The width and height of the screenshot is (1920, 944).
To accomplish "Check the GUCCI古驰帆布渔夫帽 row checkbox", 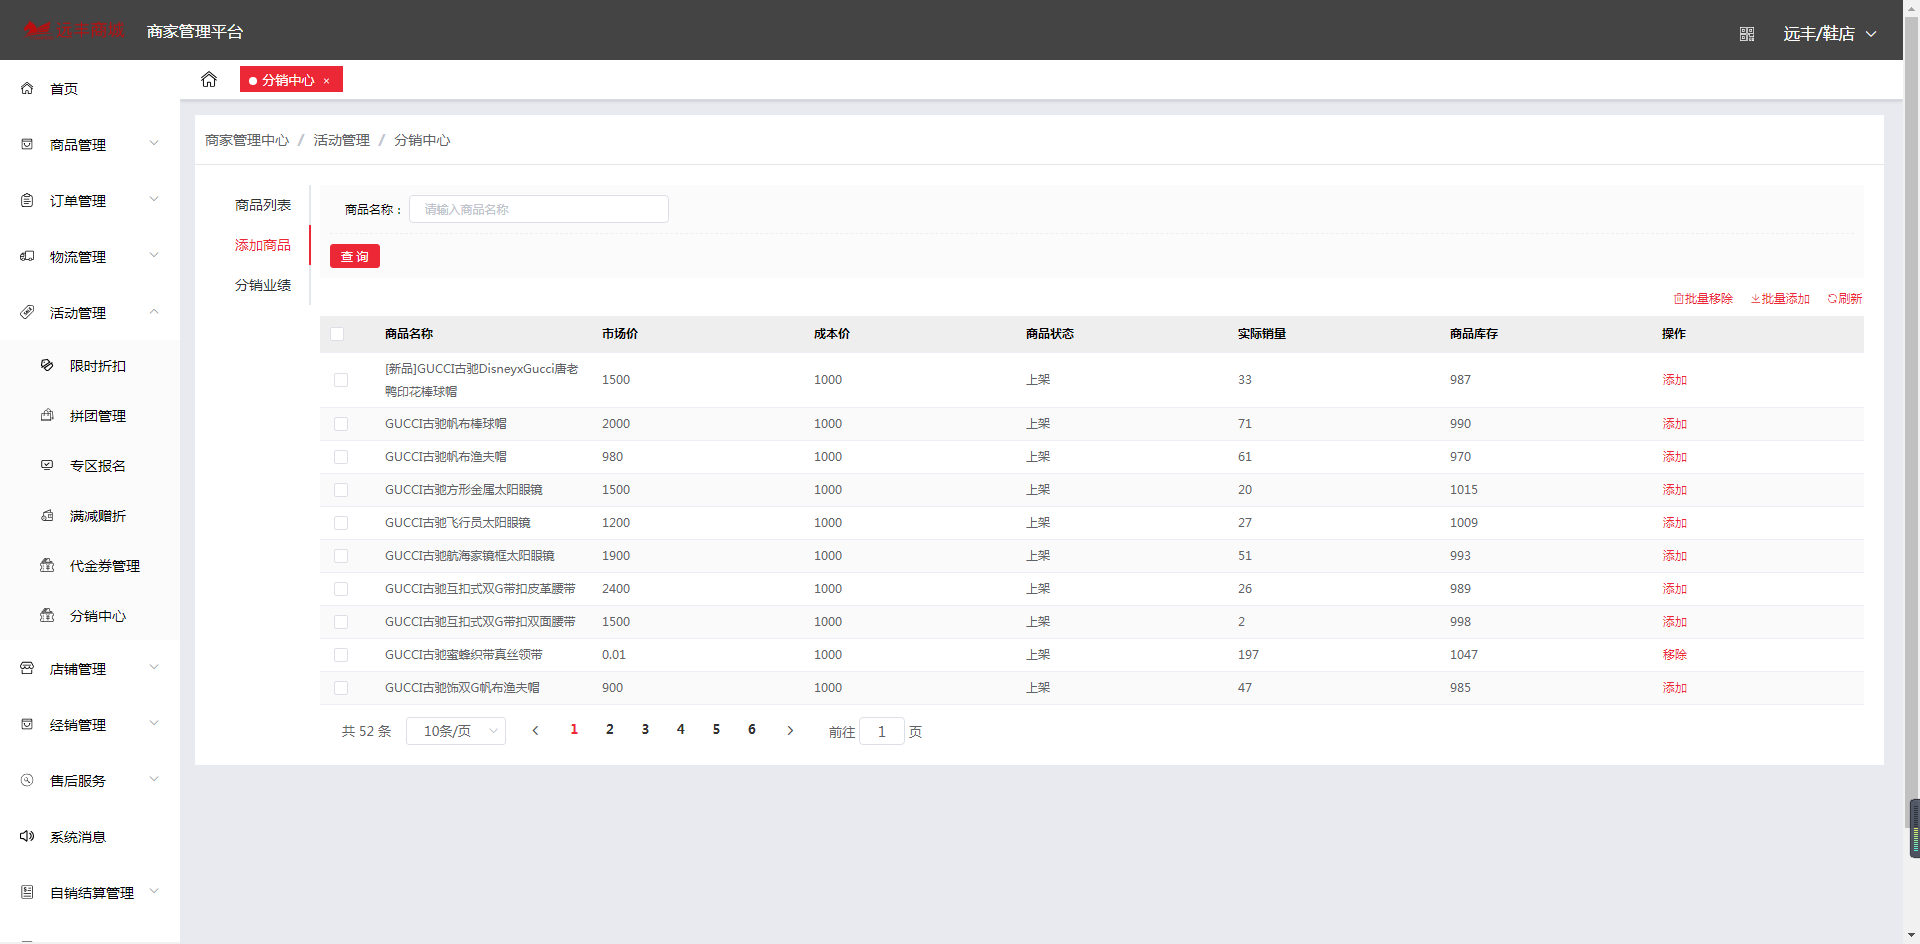I will pos(341,457).
